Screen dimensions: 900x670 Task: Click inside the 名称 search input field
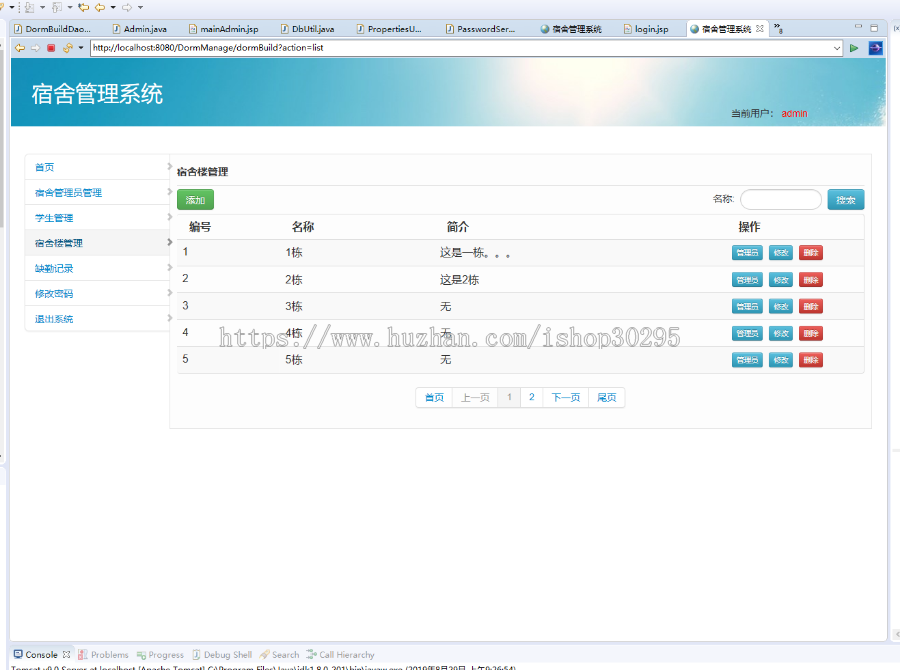click(x=780, y=199)
